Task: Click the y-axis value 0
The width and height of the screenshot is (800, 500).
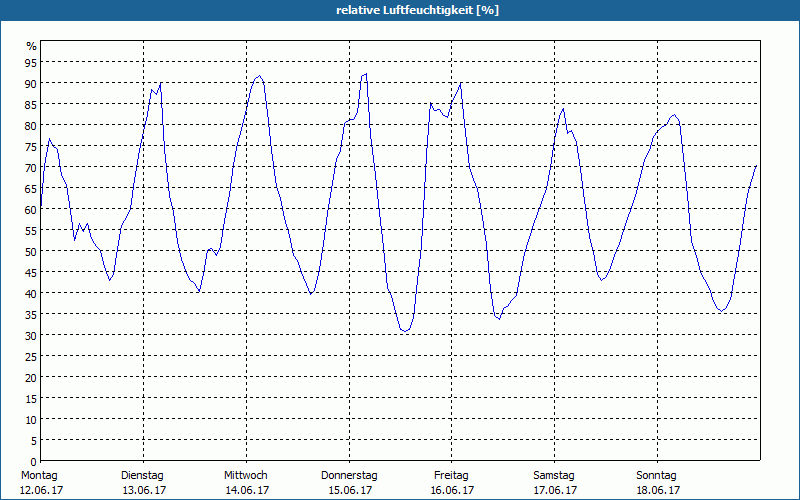Action: click(x=34, y=462)
